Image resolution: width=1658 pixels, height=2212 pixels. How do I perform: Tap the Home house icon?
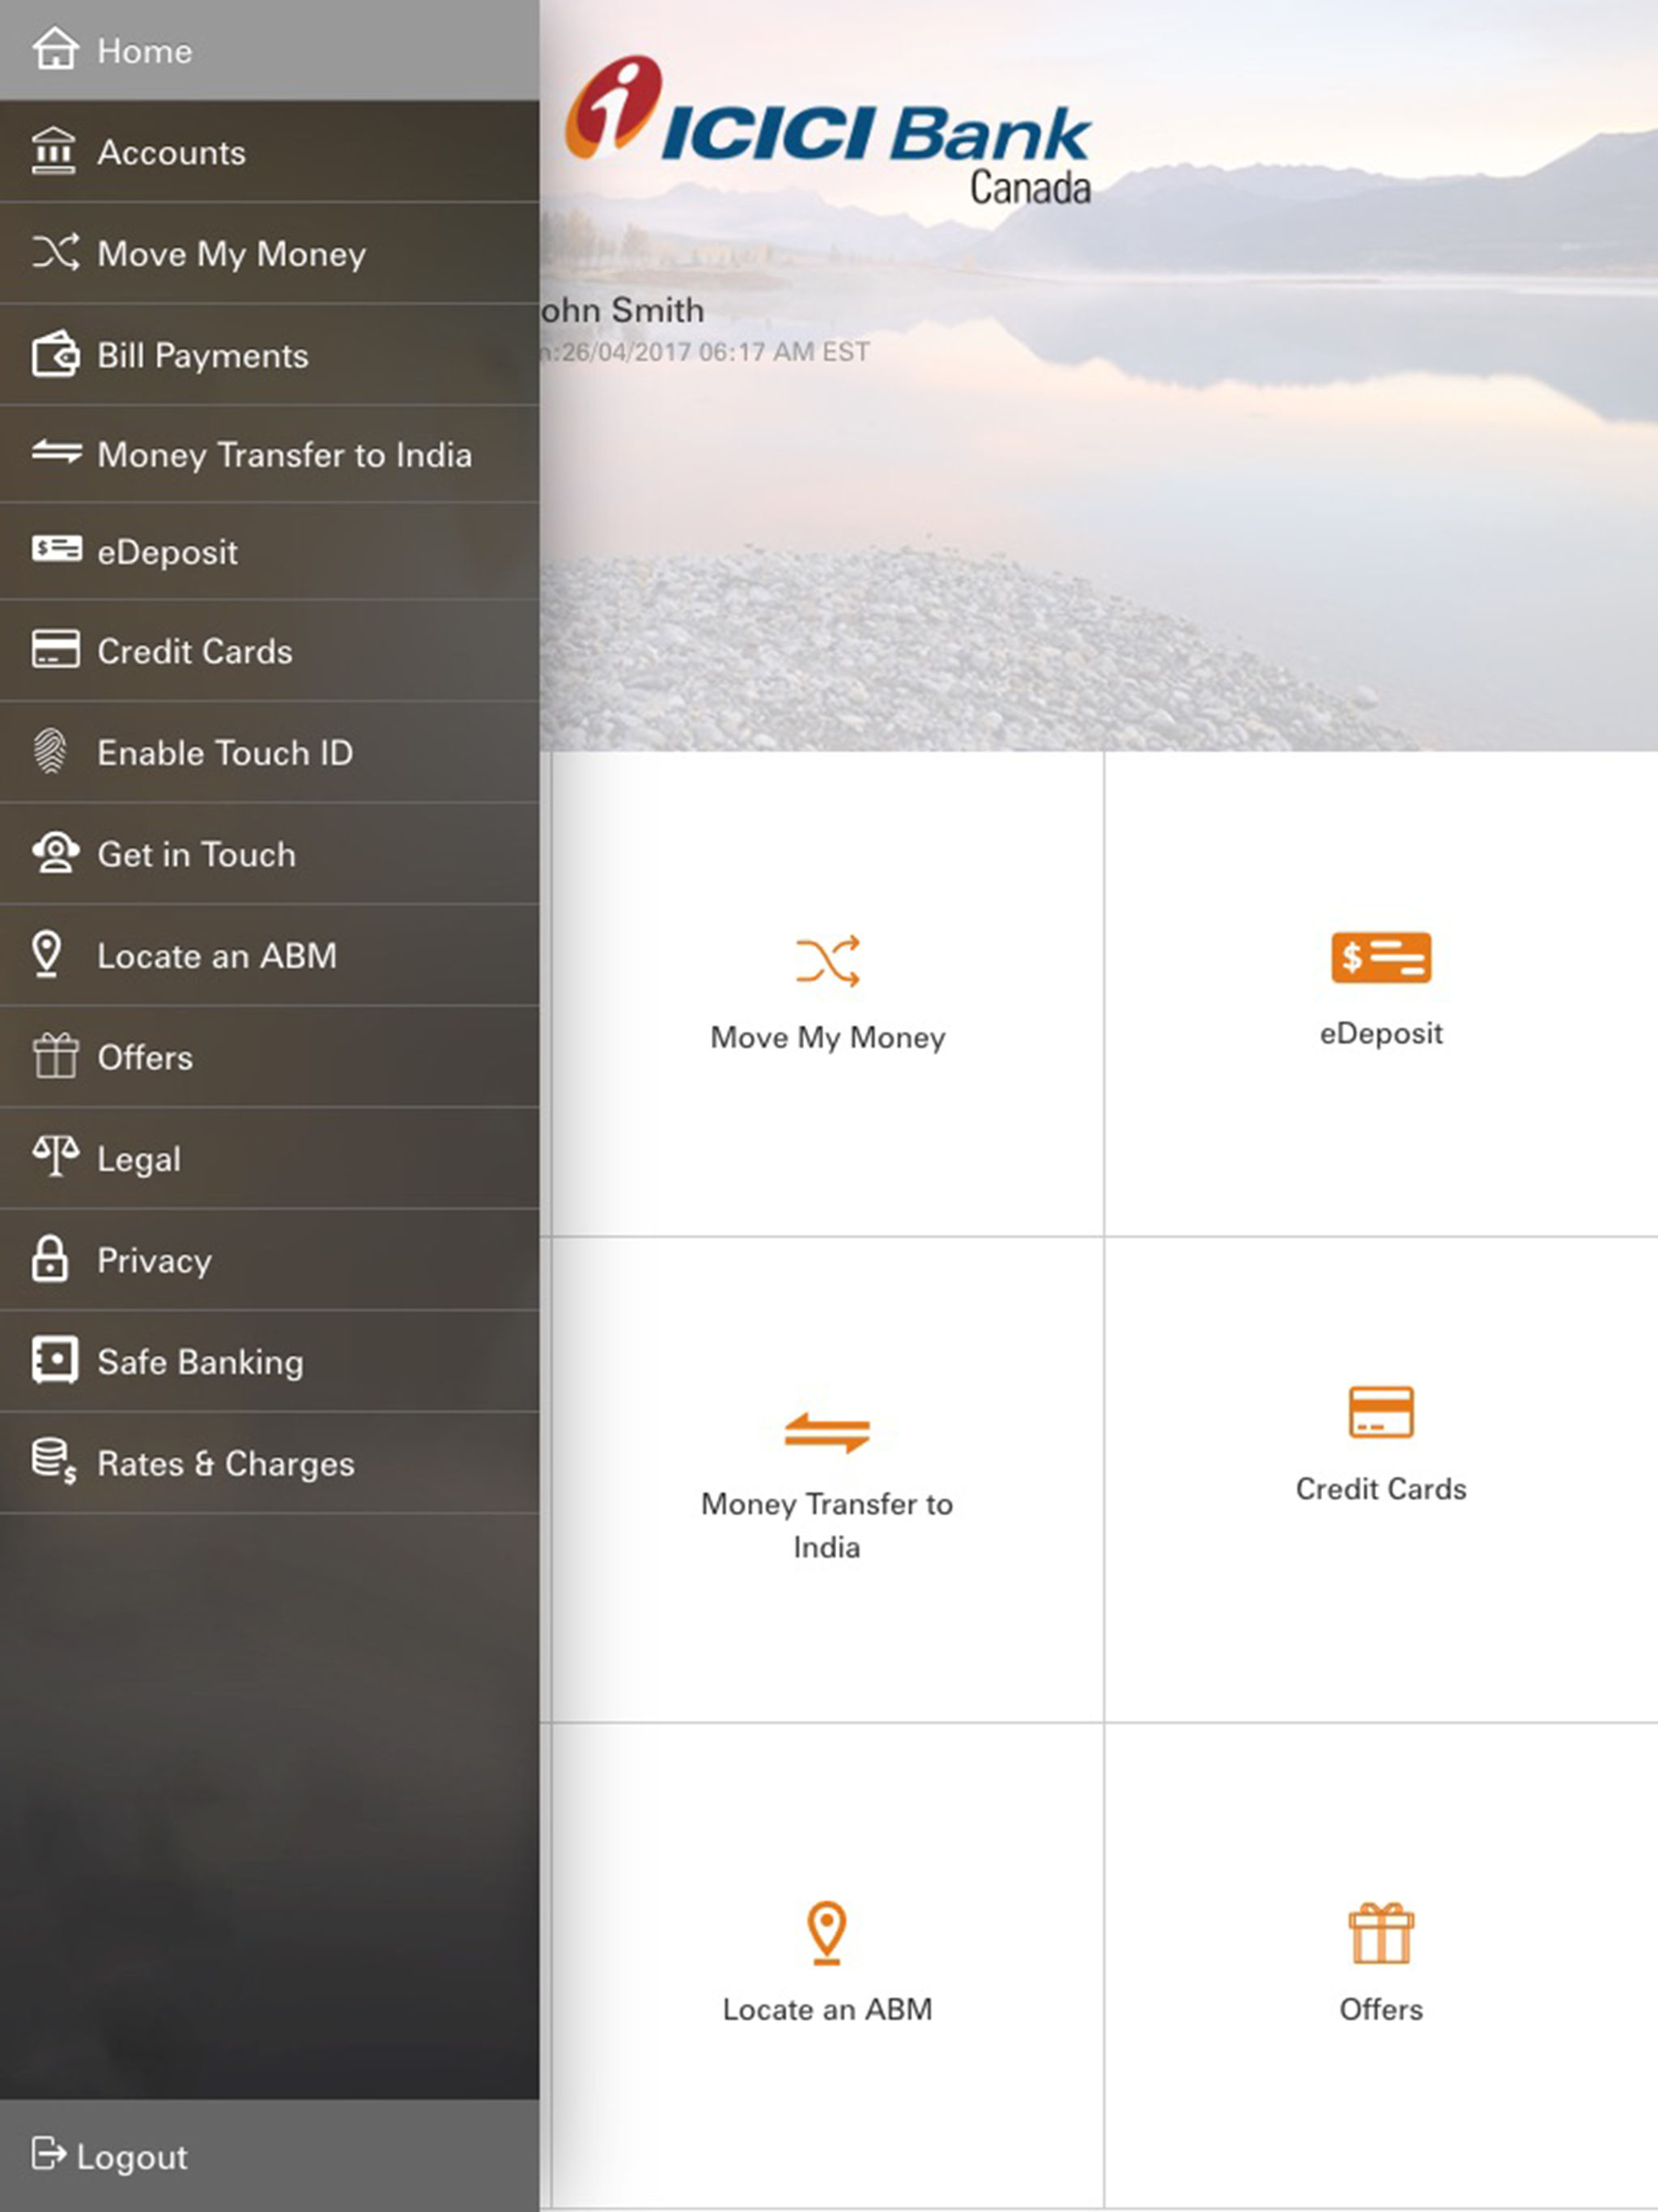pos(55,49)
